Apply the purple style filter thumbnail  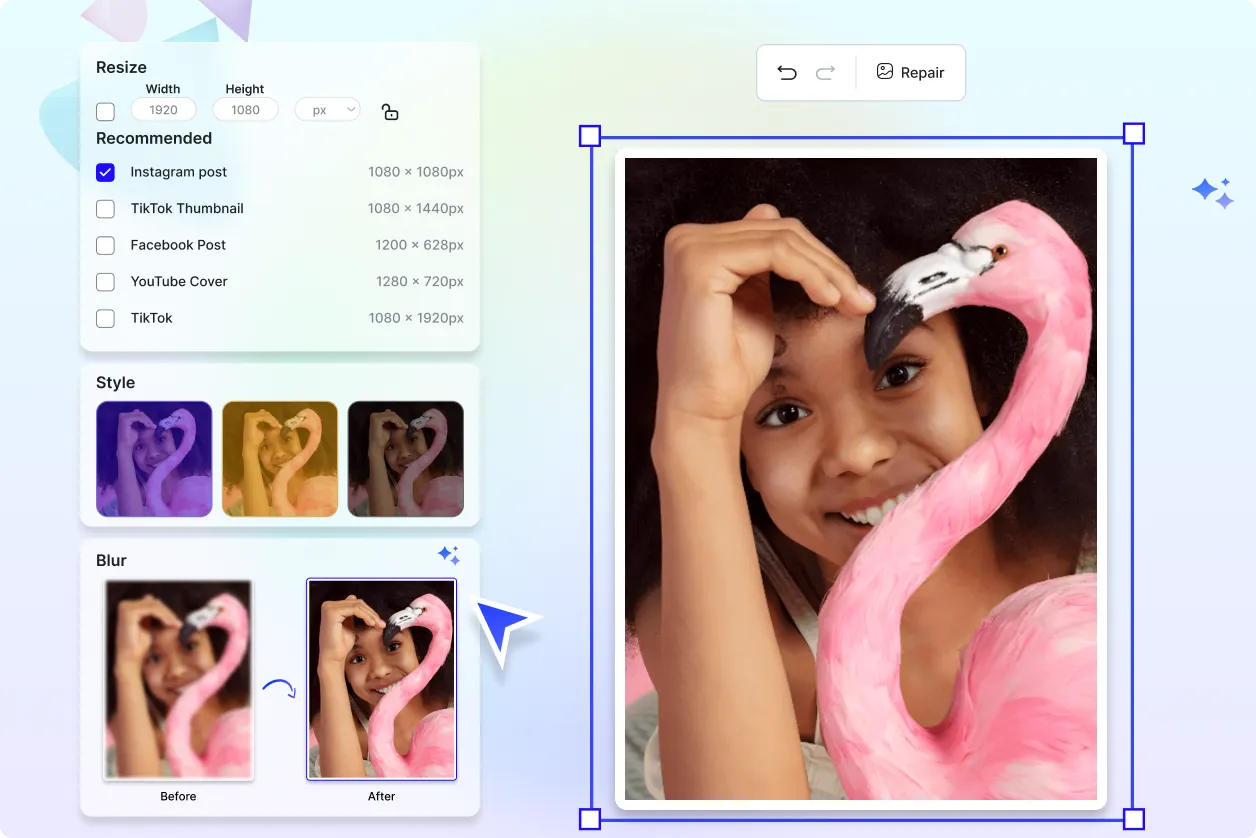[x=154, y=459]
